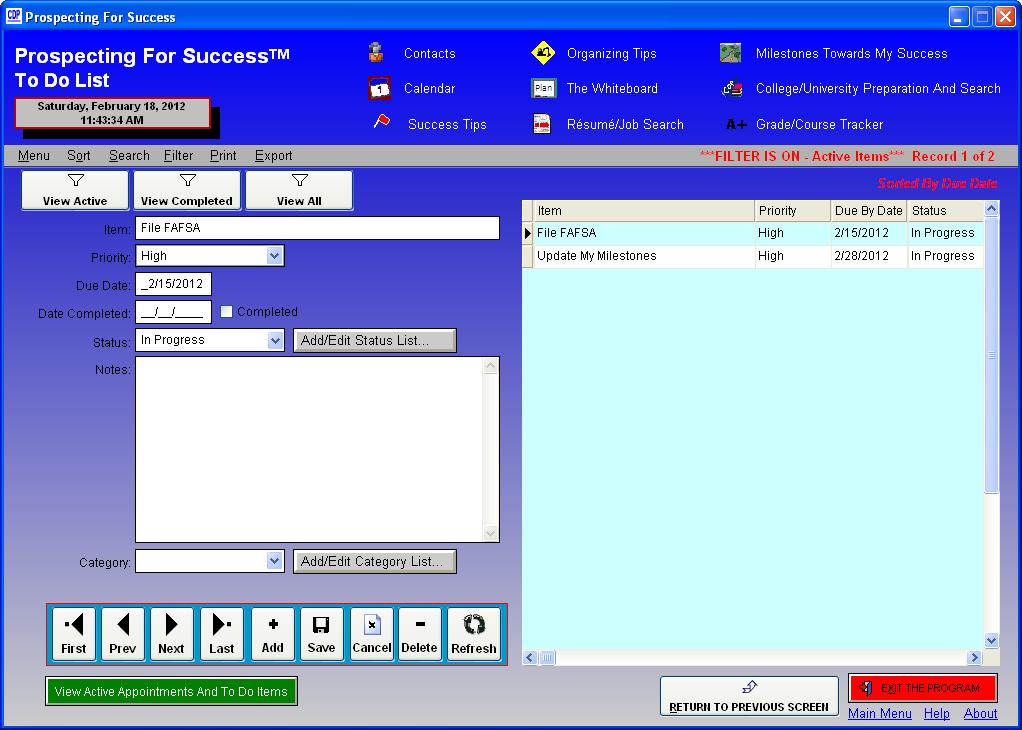Click the Organizing Tips icon
Image resolution: width=1022 pixels, height=730 pixels.
(543, 53)
